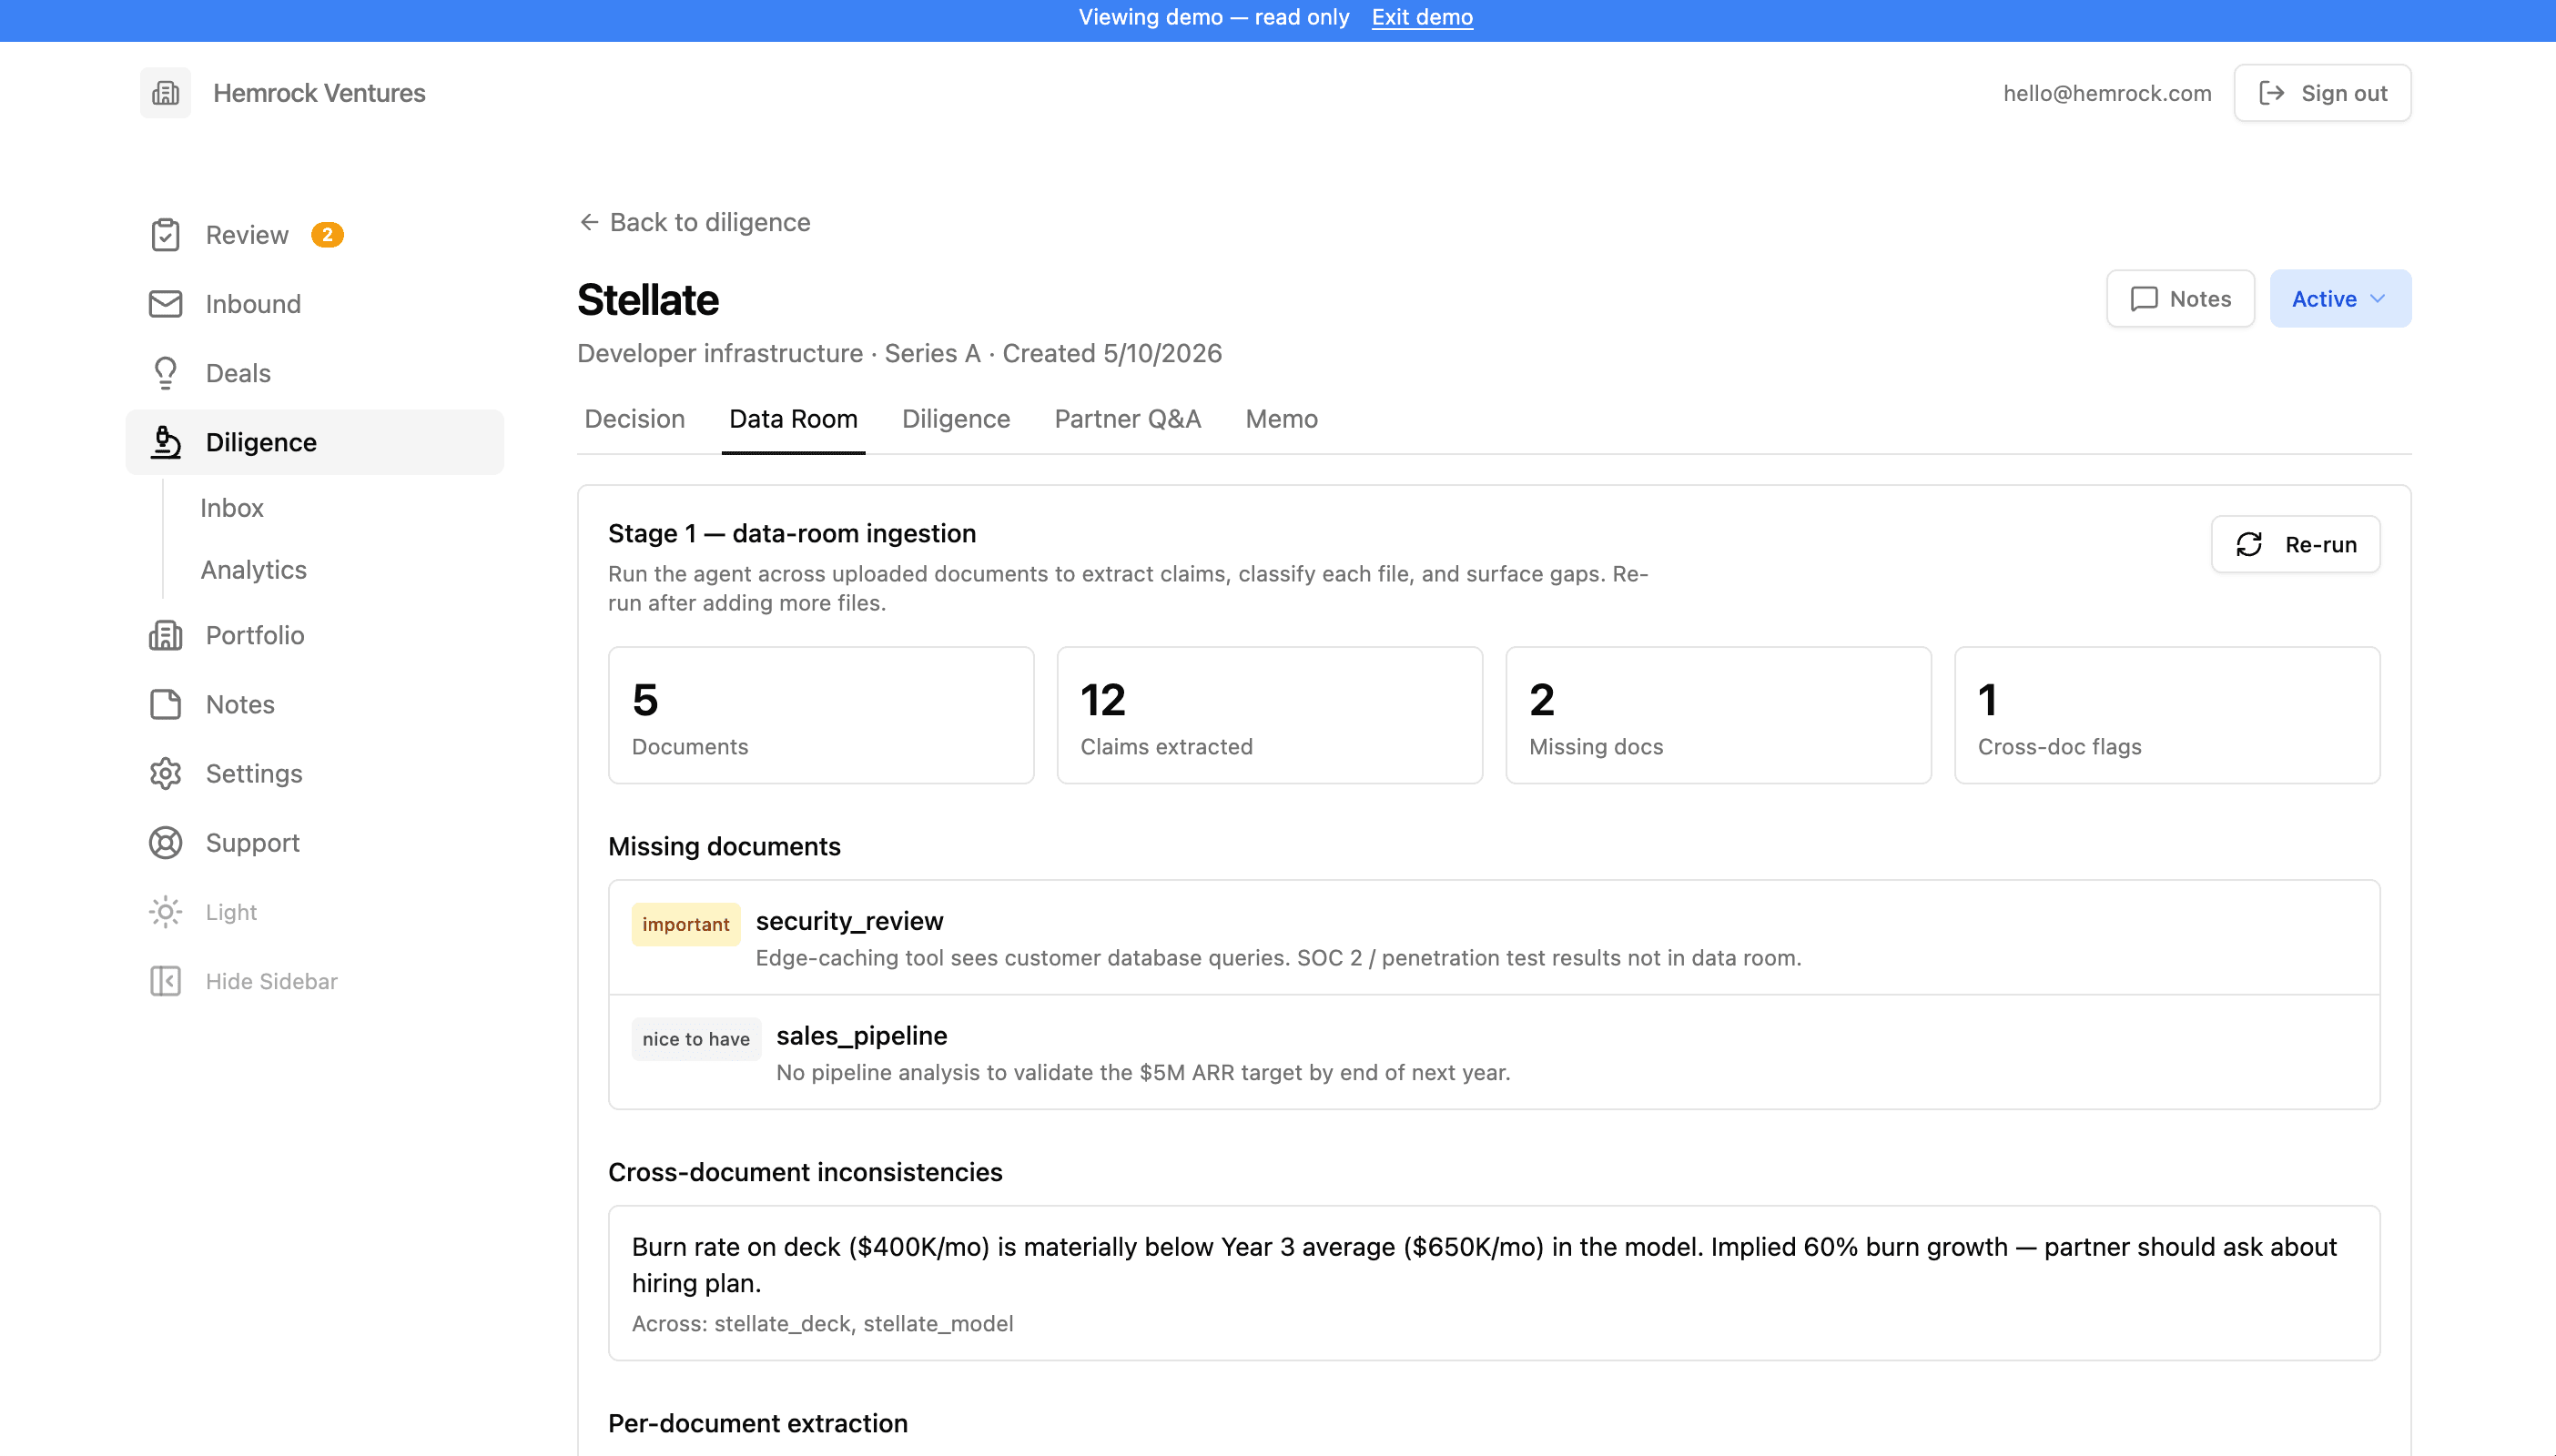Image resolution: width=2556 pixels, height=1456 pixels.
Task: Select the Data Room tab
Action: 793,419
